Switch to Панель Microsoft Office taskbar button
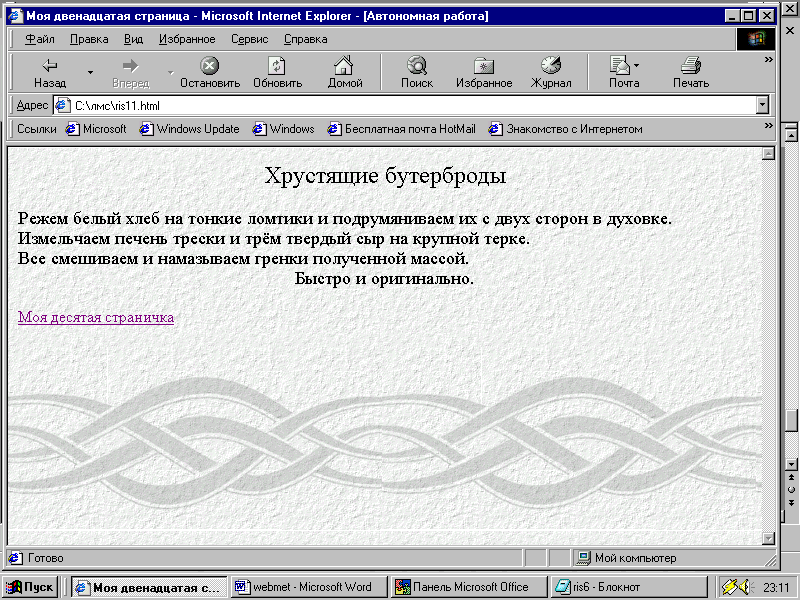Viewport: 800px width, 600px height. (x=468, y=587)
